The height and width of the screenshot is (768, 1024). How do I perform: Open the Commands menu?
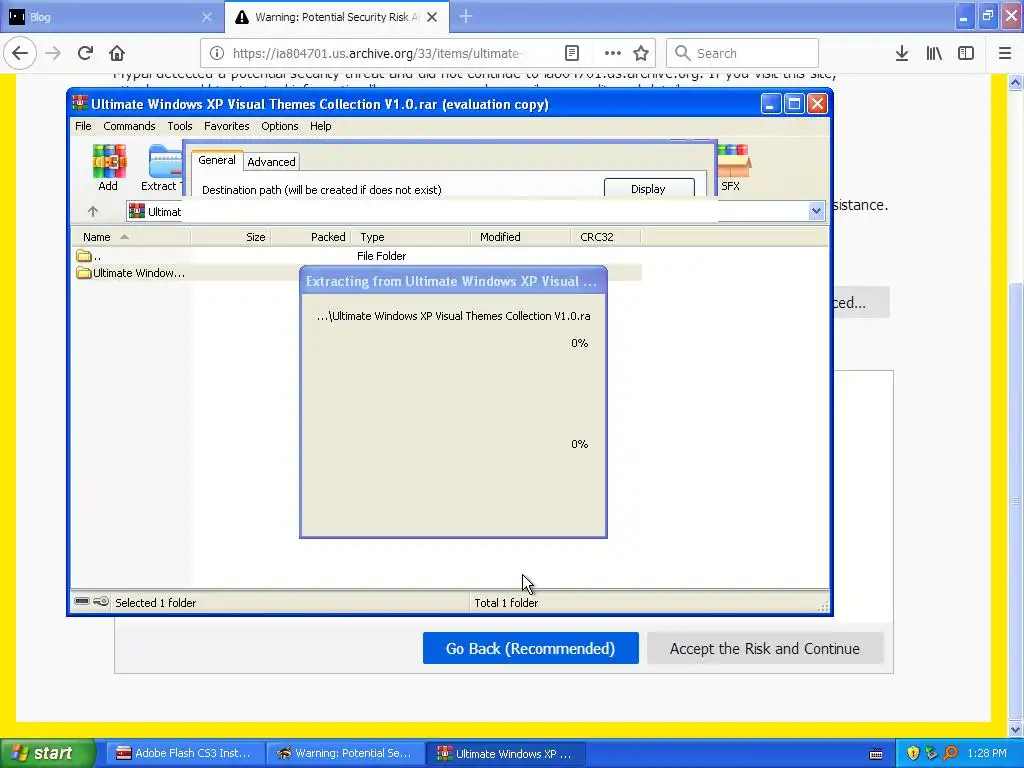tap(129, 126)
